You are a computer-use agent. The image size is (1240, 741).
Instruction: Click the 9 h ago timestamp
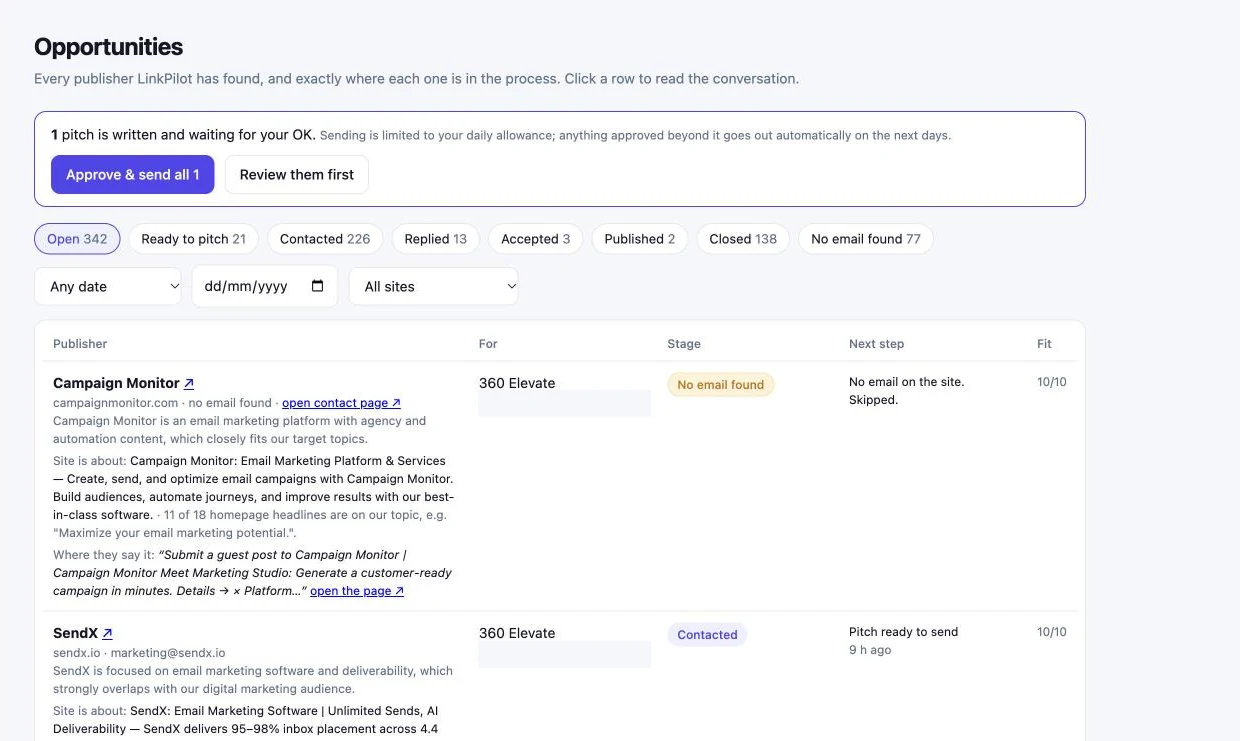tap(870, 650)
